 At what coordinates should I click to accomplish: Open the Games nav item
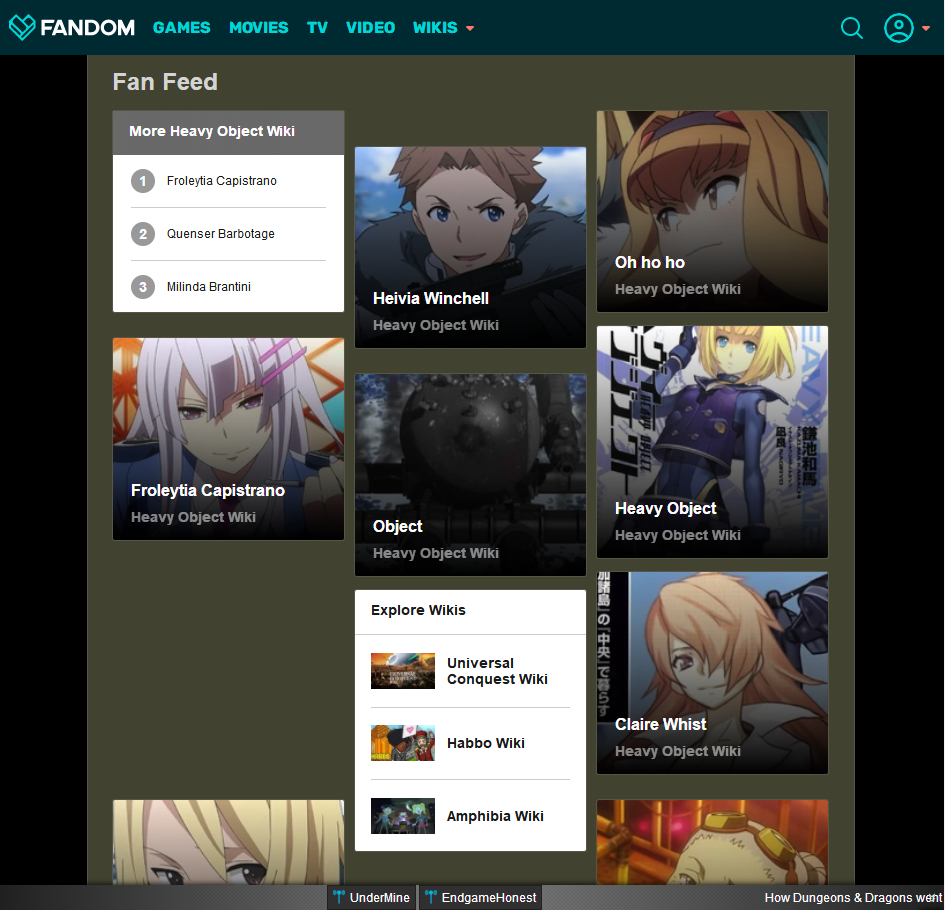181,28
